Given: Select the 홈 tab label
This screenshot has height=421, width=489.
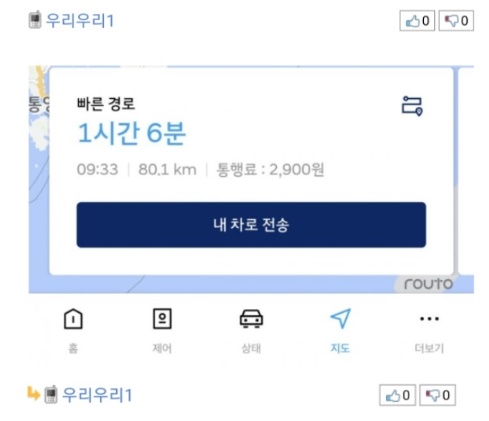Looking at the screenshot, I should tap(73, 348).
